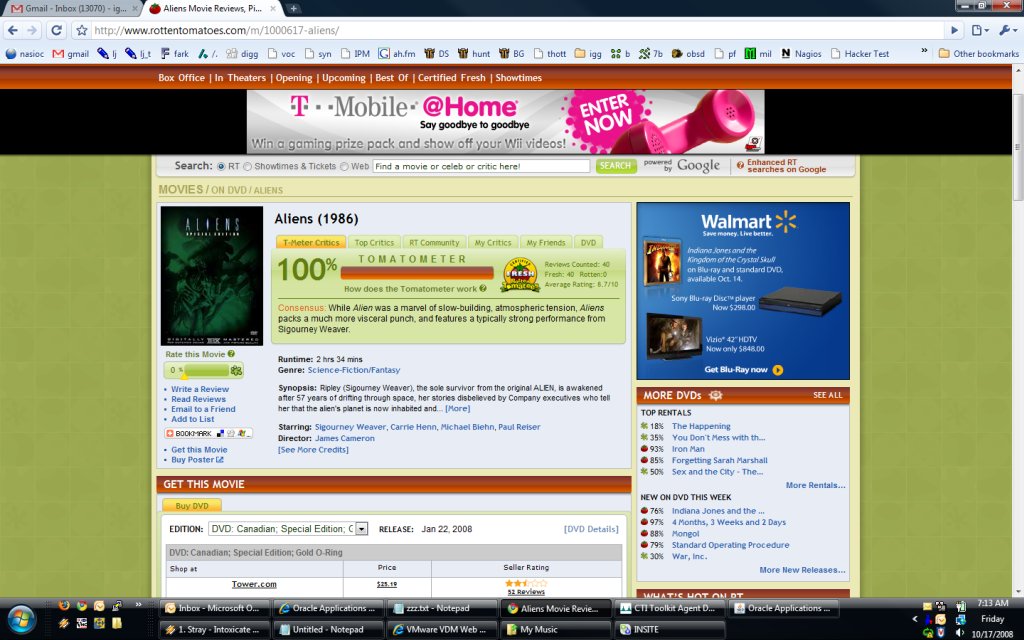This screenshot has height=640, width=1024.
Task: Click SEE ALL in More DVDs header
Action: [827, 395]
